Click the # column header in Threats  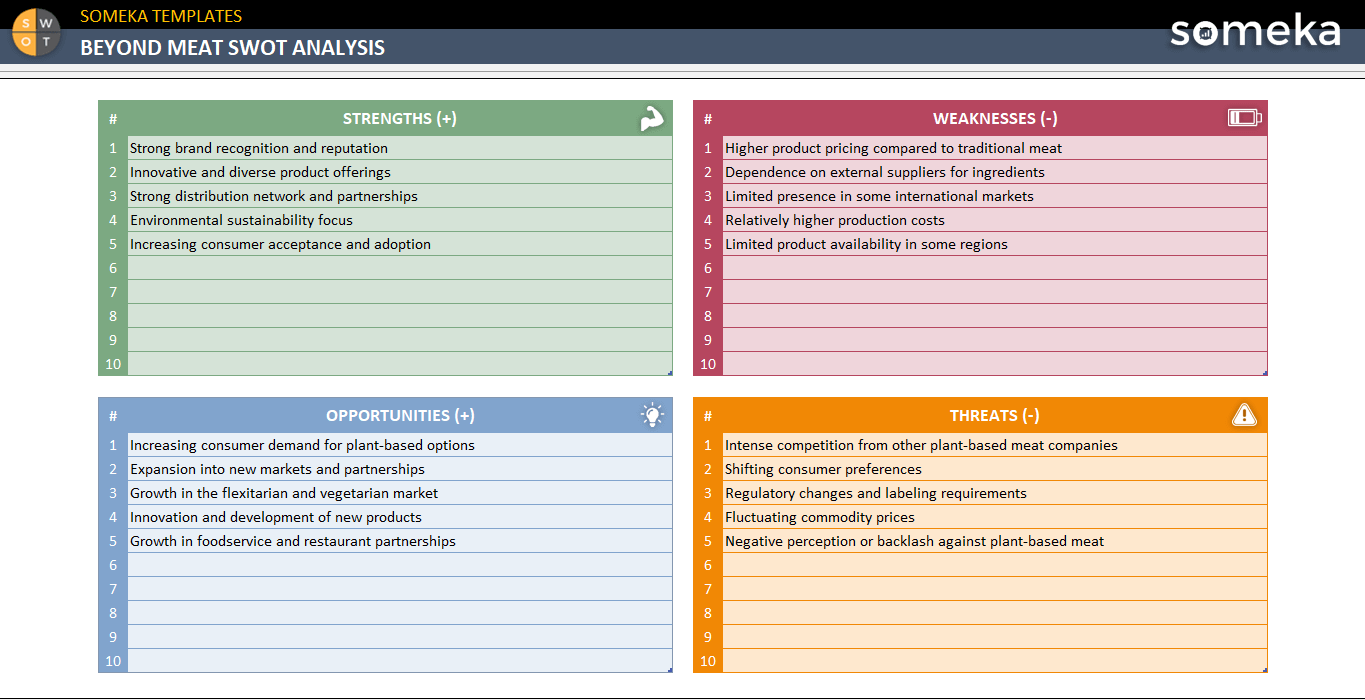click(x=708, y=415)
